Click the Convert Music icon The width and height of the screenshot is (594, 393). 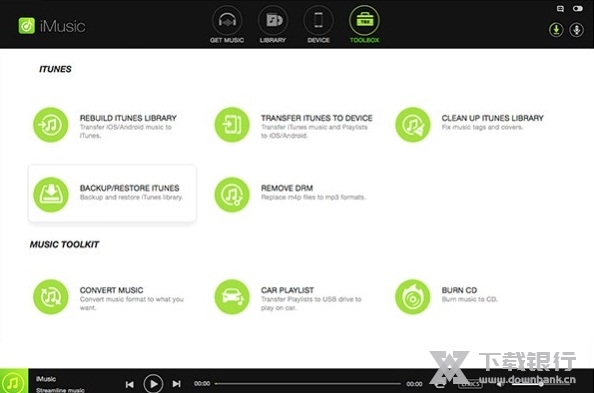[51, 297]
